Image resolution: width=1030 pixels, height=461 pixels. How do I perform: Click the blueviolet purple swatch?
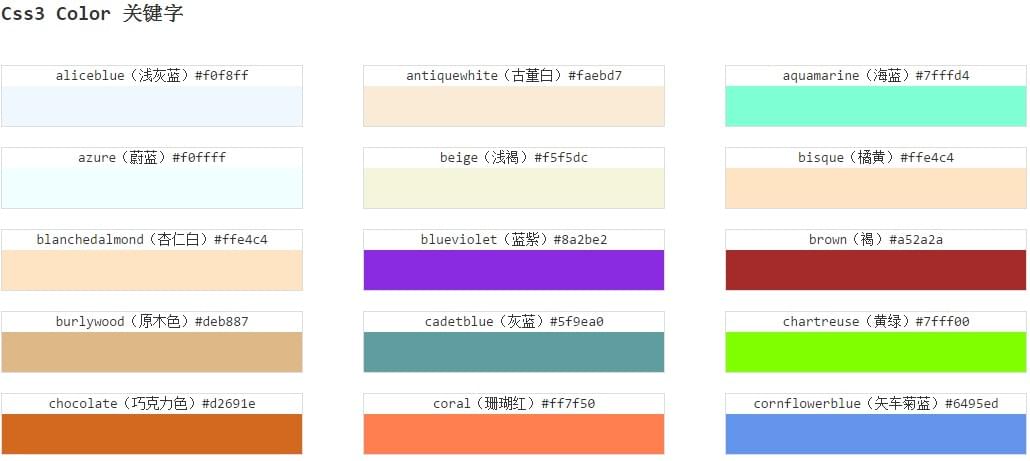(514, 270)
